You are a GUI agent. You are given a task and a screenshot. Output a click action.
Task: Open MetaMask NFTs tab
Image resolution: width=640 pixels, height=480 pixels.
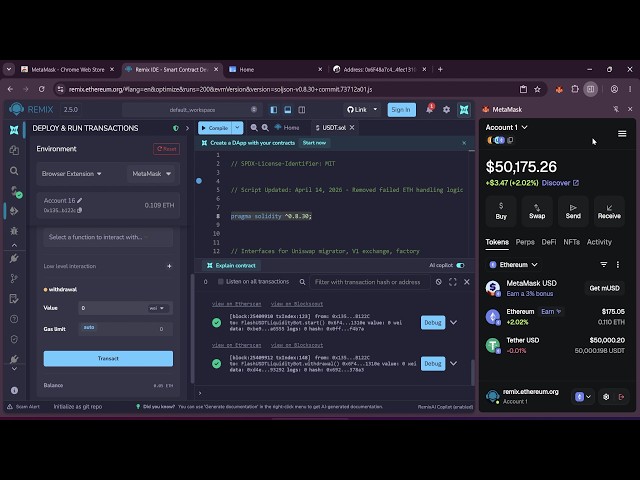point(571,242)
